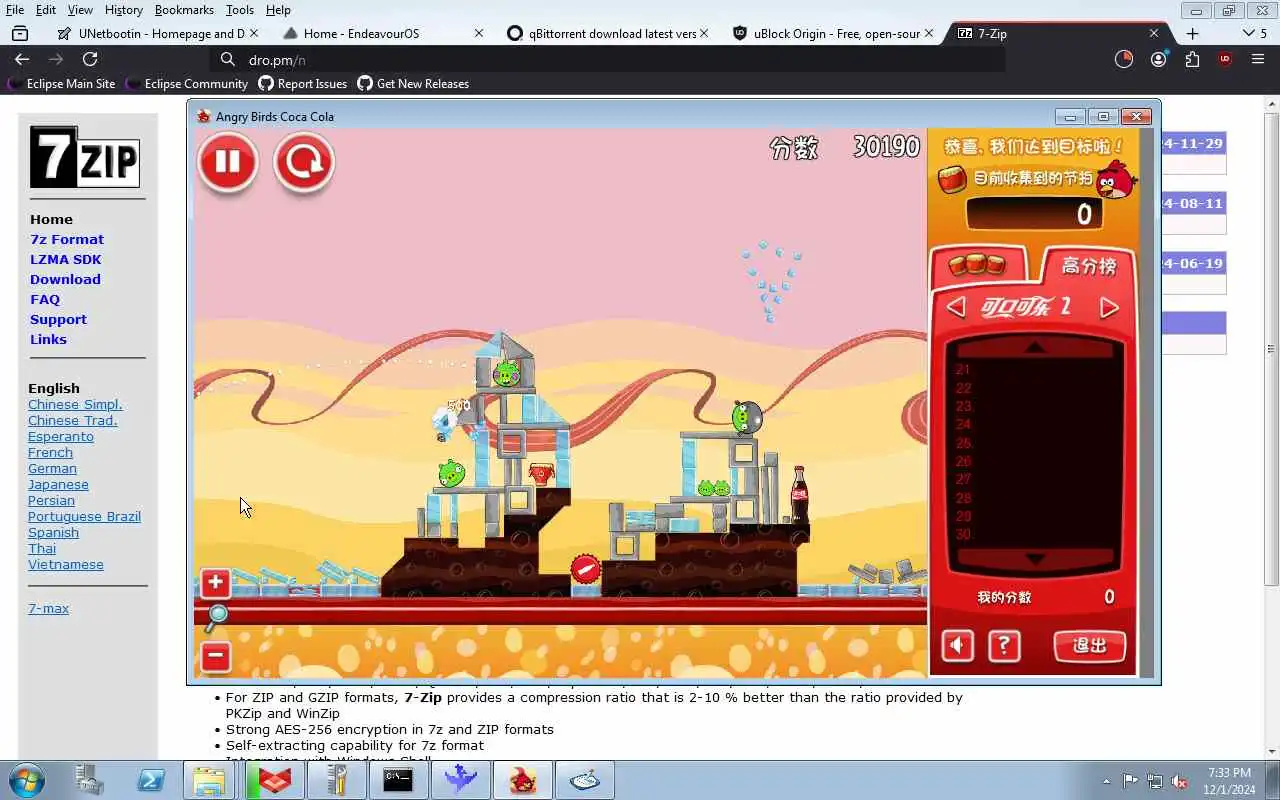Open the View menu
This screenshot has width=1280, height=800.
pos(80,10)
